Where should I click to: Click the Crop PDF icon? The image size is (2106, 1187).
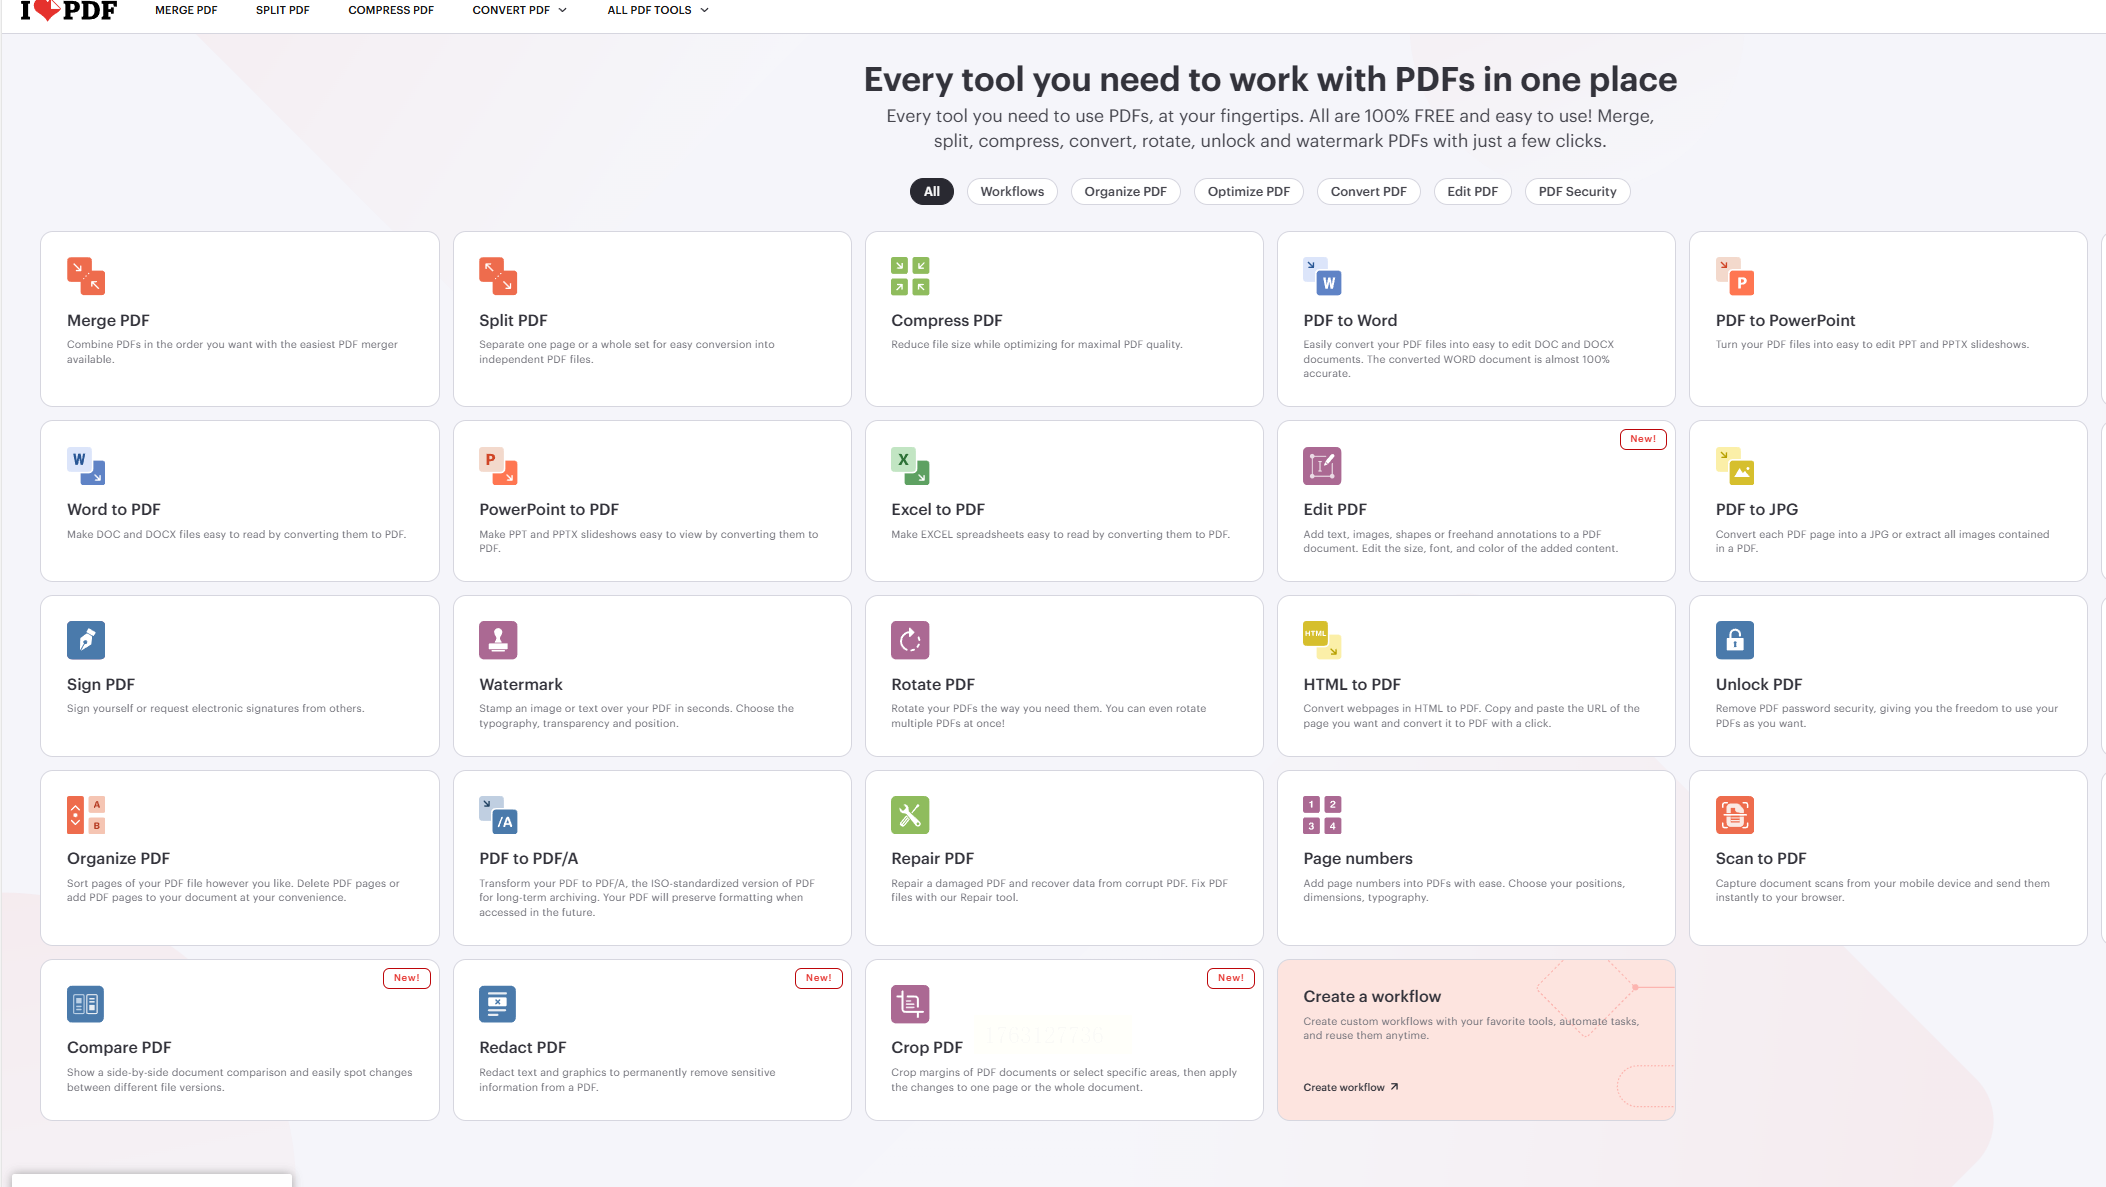910,1004
